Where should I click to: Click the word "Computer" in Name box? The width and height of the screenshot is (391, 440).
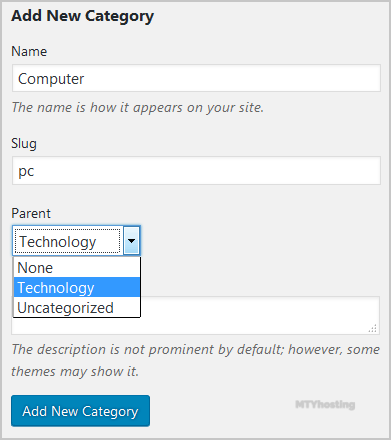click(x=51, y=79)
